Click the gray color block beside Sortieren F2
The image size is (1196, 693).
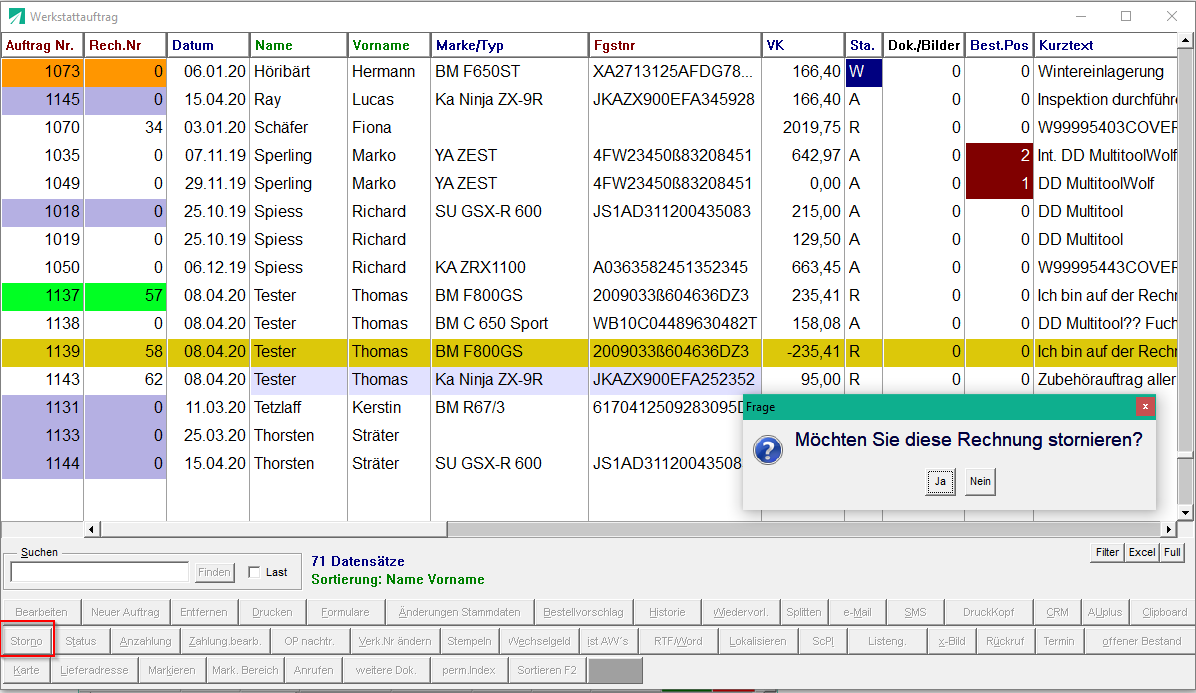tap(616, 670)
